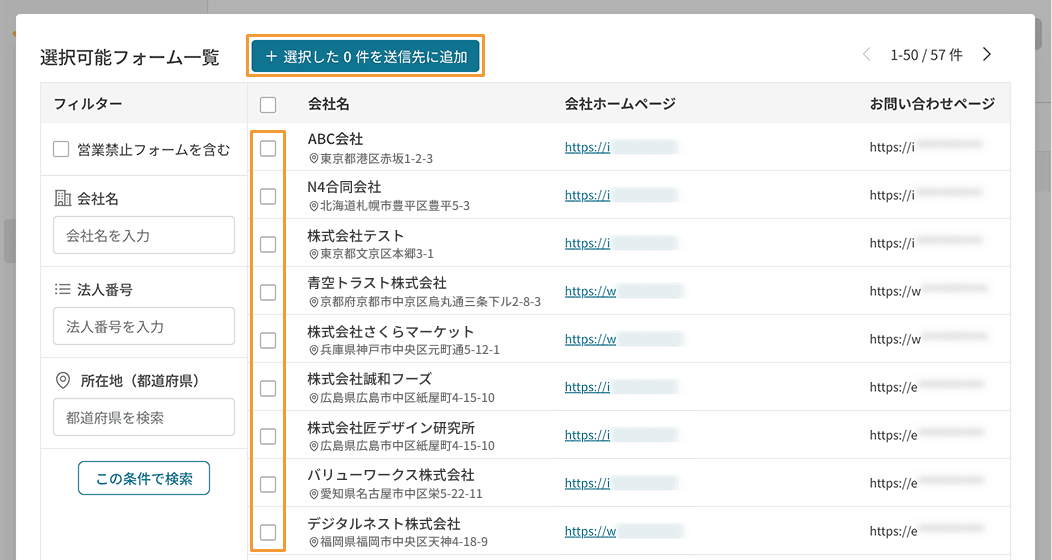Tick the 株式会社誠和フーズ checkbox
The height and width of the screenshot is (560, 1052).
coord(268,388)
